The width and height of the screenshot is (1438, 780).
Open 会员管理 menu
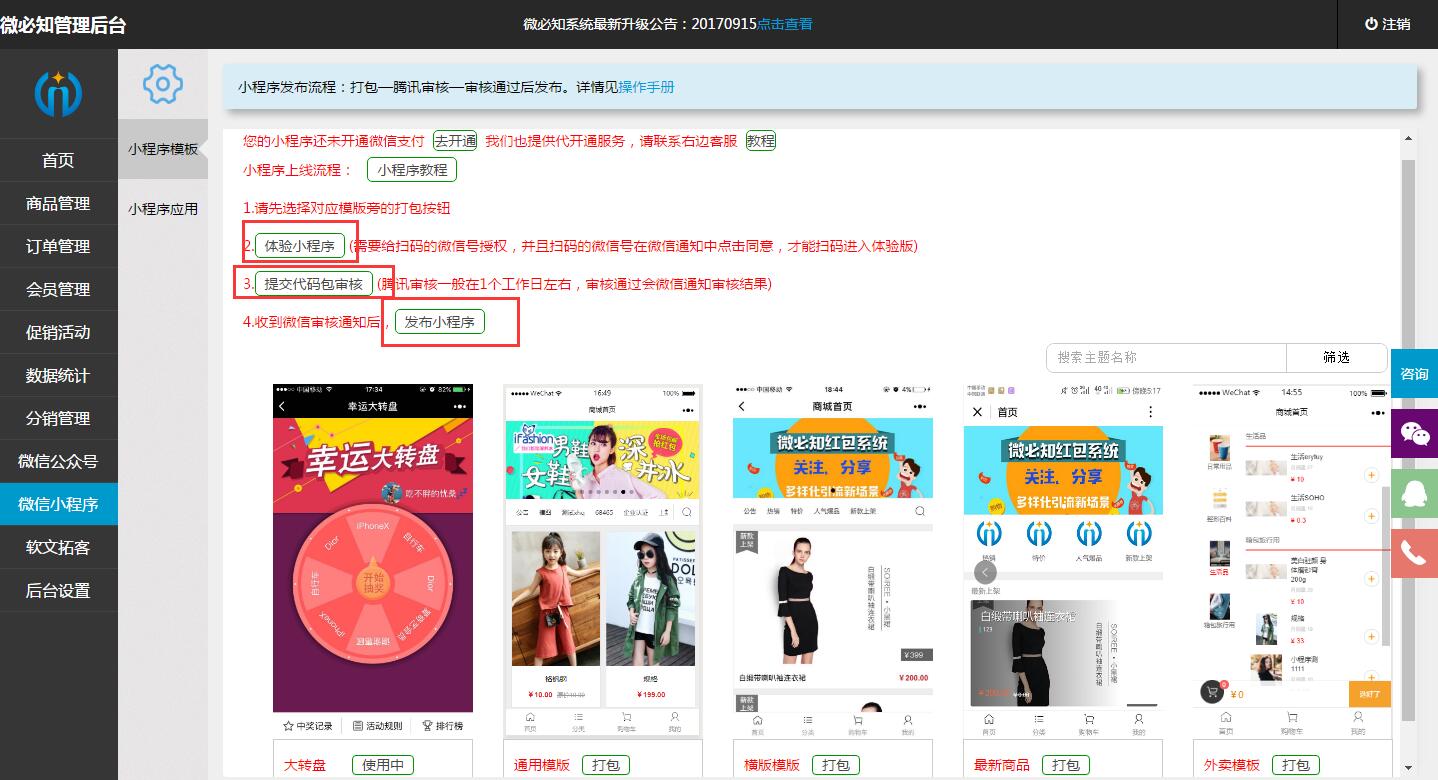58,289
